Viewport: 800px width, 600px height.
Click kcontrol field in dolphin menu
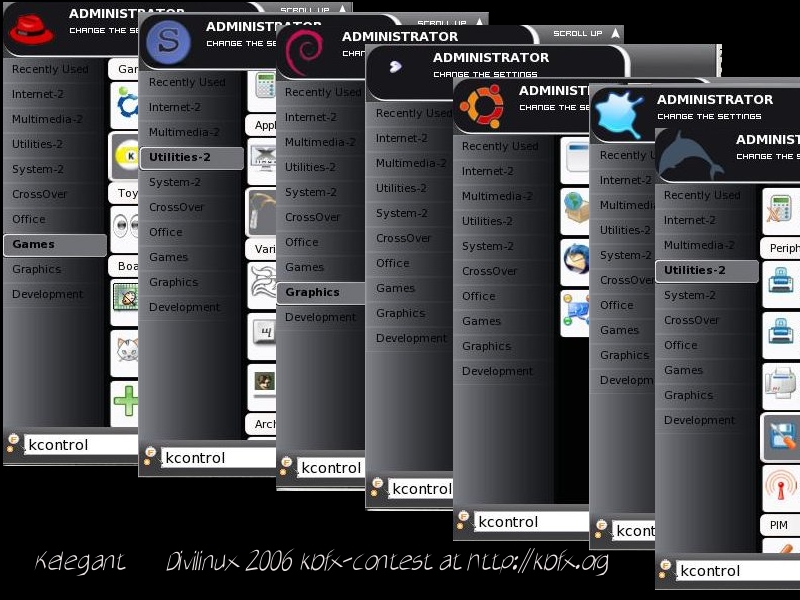click(738, 571)
